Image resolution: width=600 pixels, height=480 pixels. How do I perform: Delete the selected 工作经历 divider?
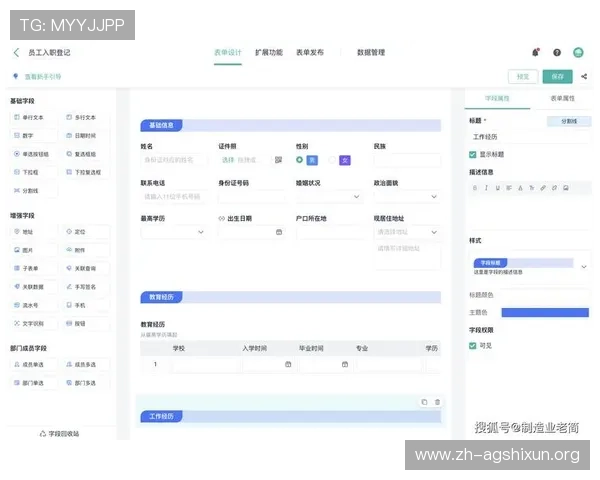(437, 402)
